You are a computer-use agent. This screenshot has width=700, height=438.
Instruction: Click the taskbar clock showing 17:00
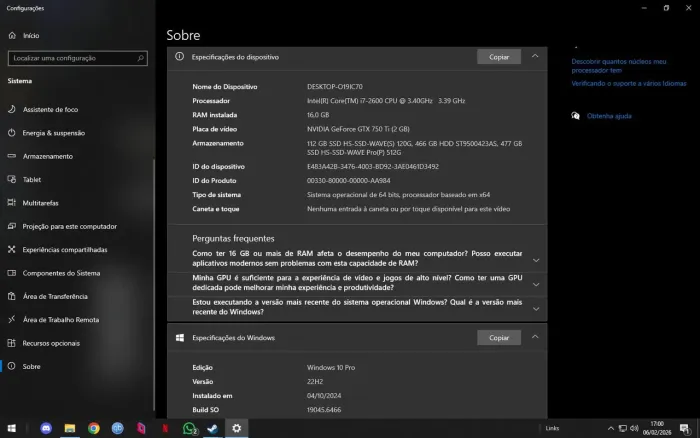pyautogui.click(x=657, y=428)
